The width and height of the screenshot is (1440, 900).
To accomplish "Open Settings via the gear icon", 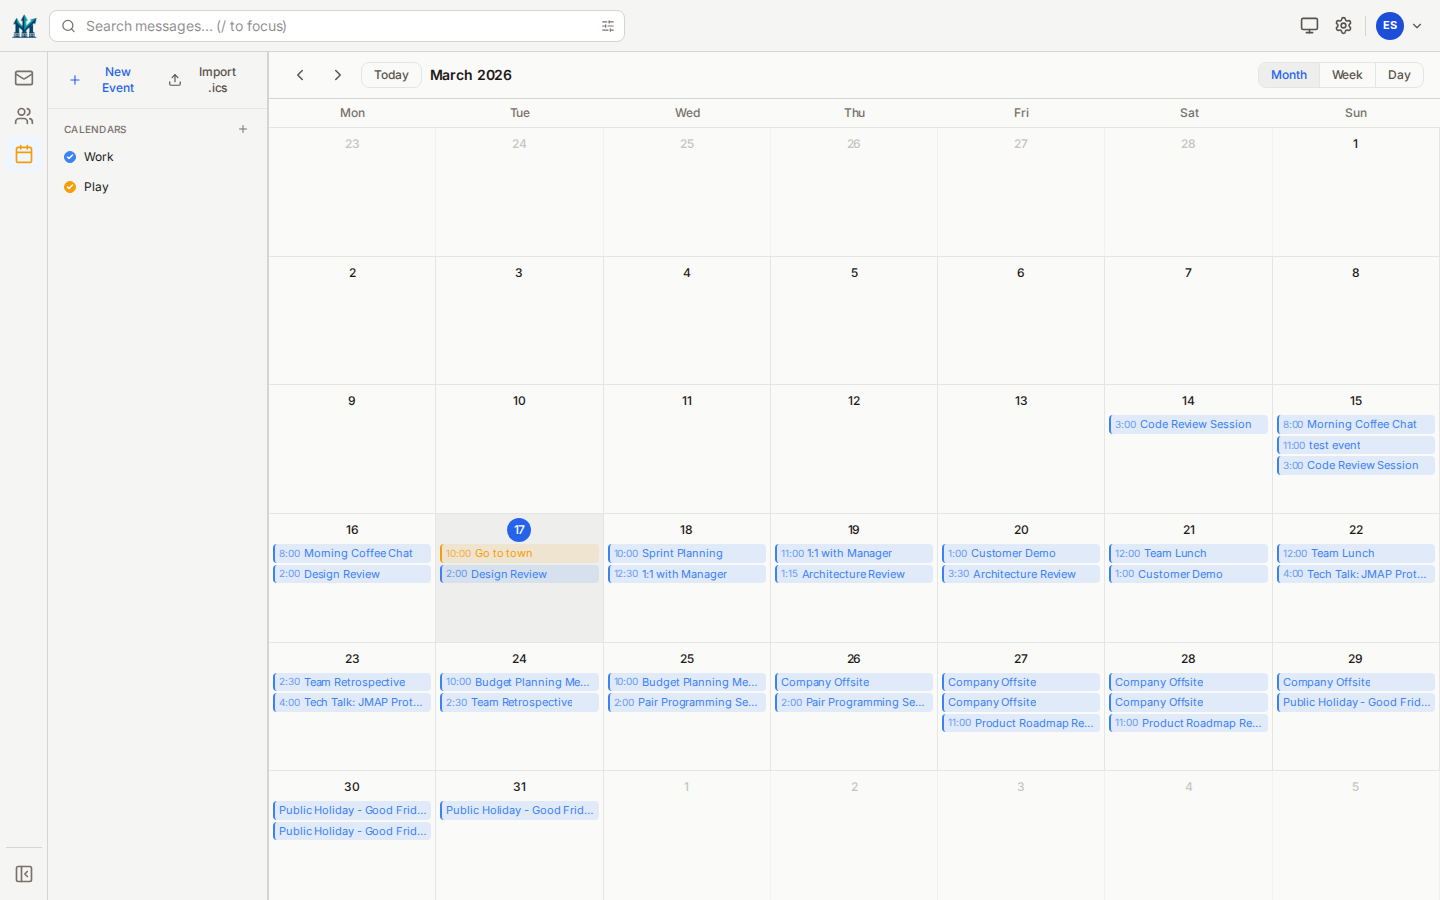I will coord(1343,25).
